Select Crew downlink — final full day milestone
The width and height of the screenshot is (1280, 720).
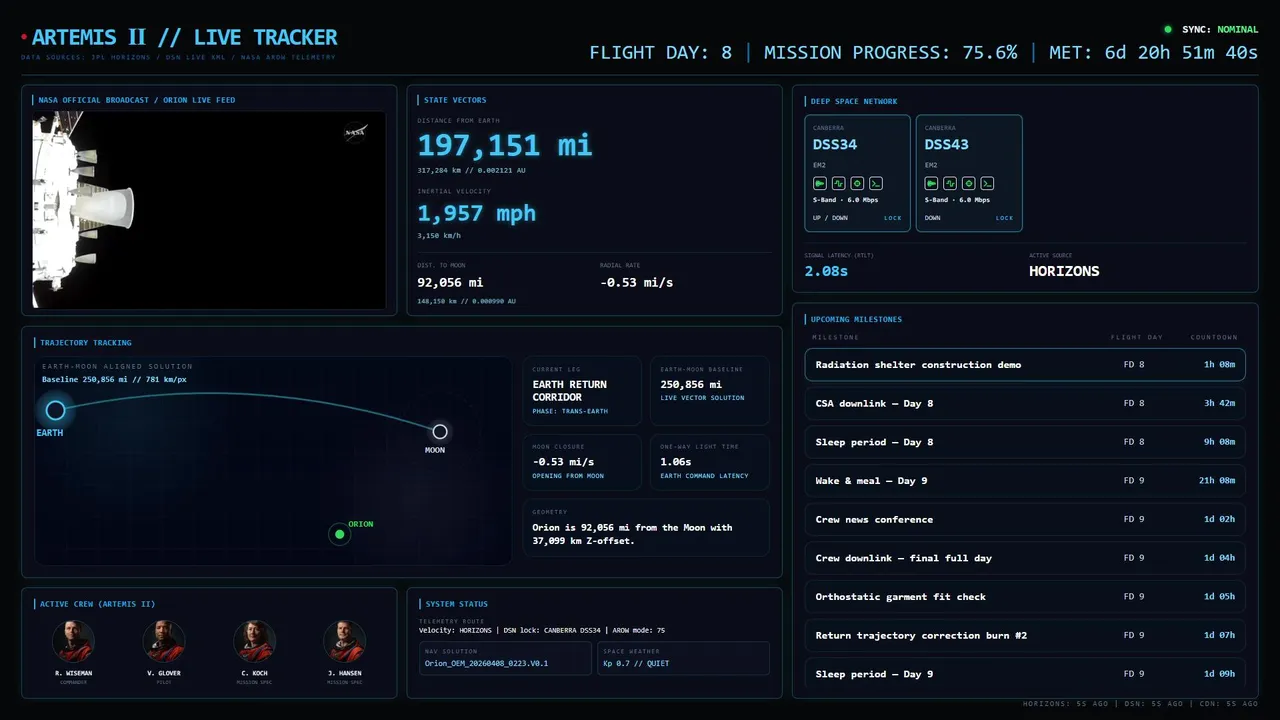1025,558
